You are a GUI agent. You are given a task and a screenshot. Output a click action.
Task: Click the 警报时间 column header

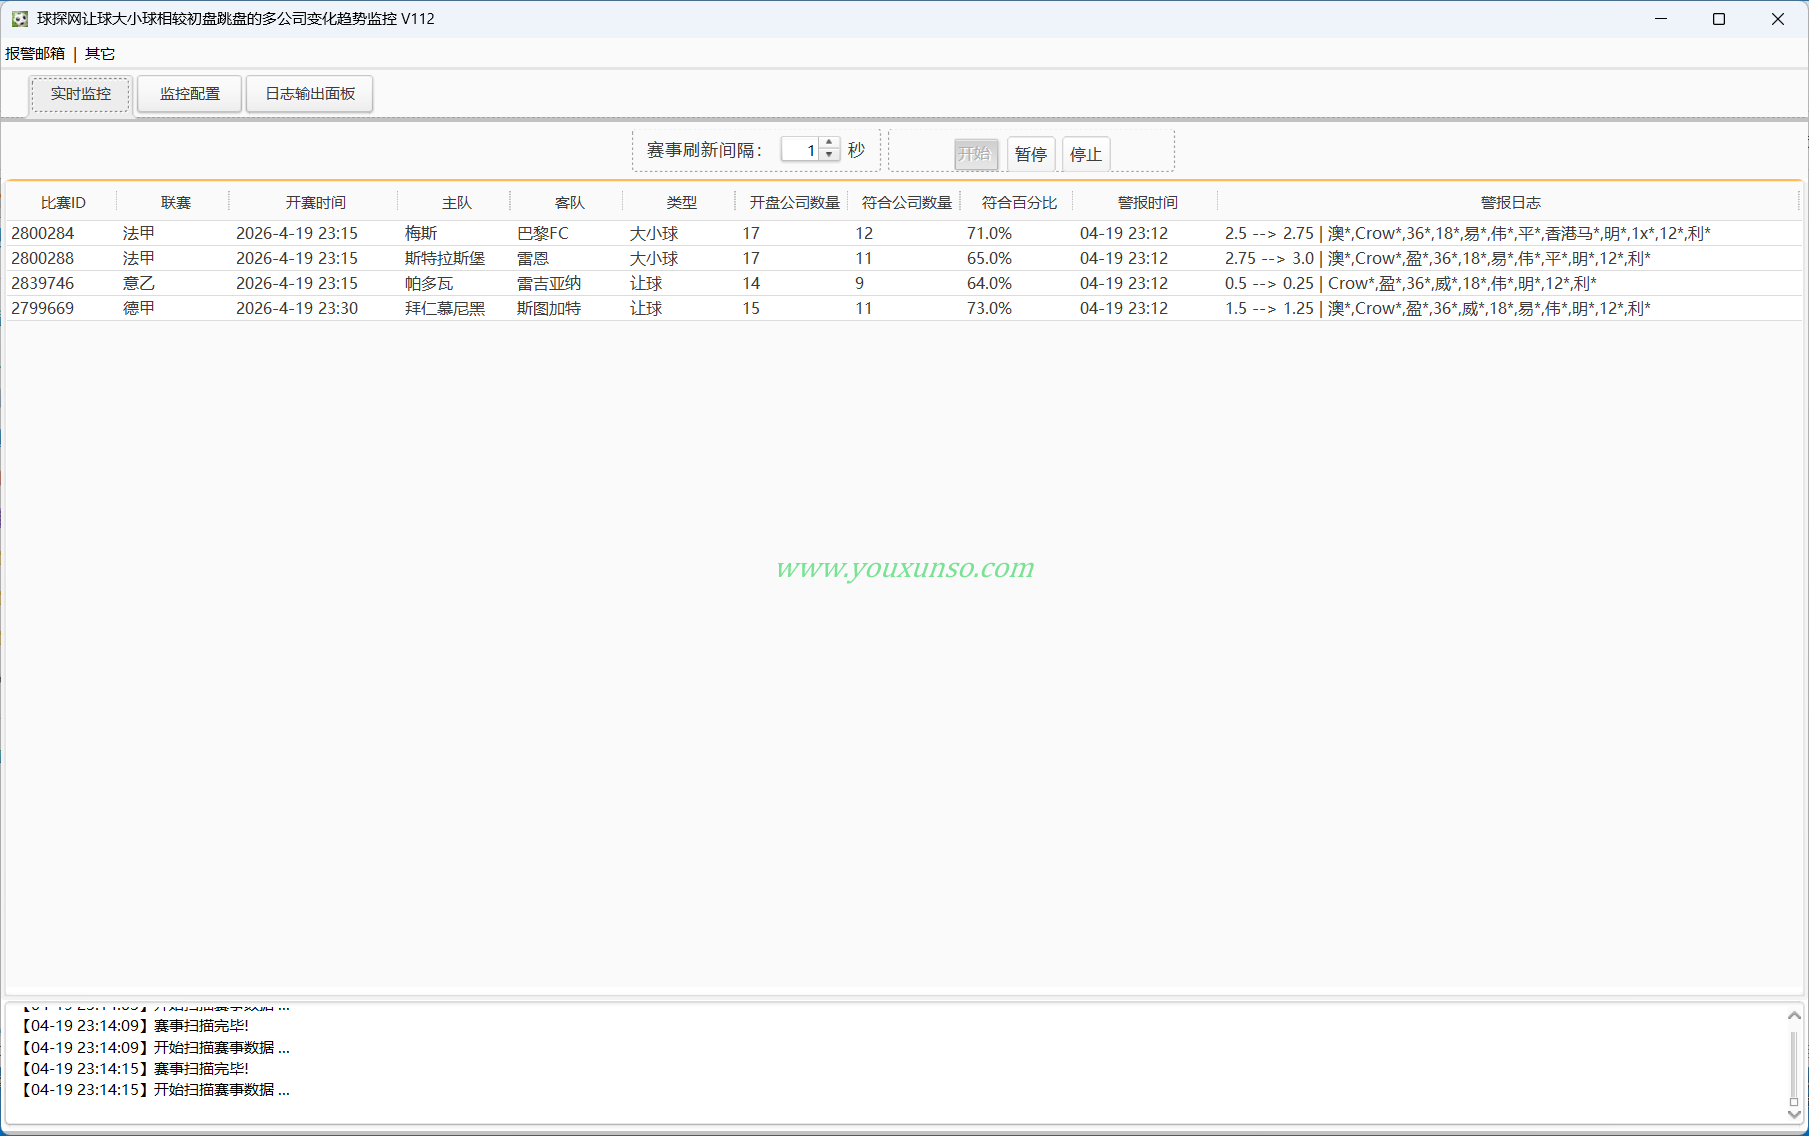pos(1147,203)
